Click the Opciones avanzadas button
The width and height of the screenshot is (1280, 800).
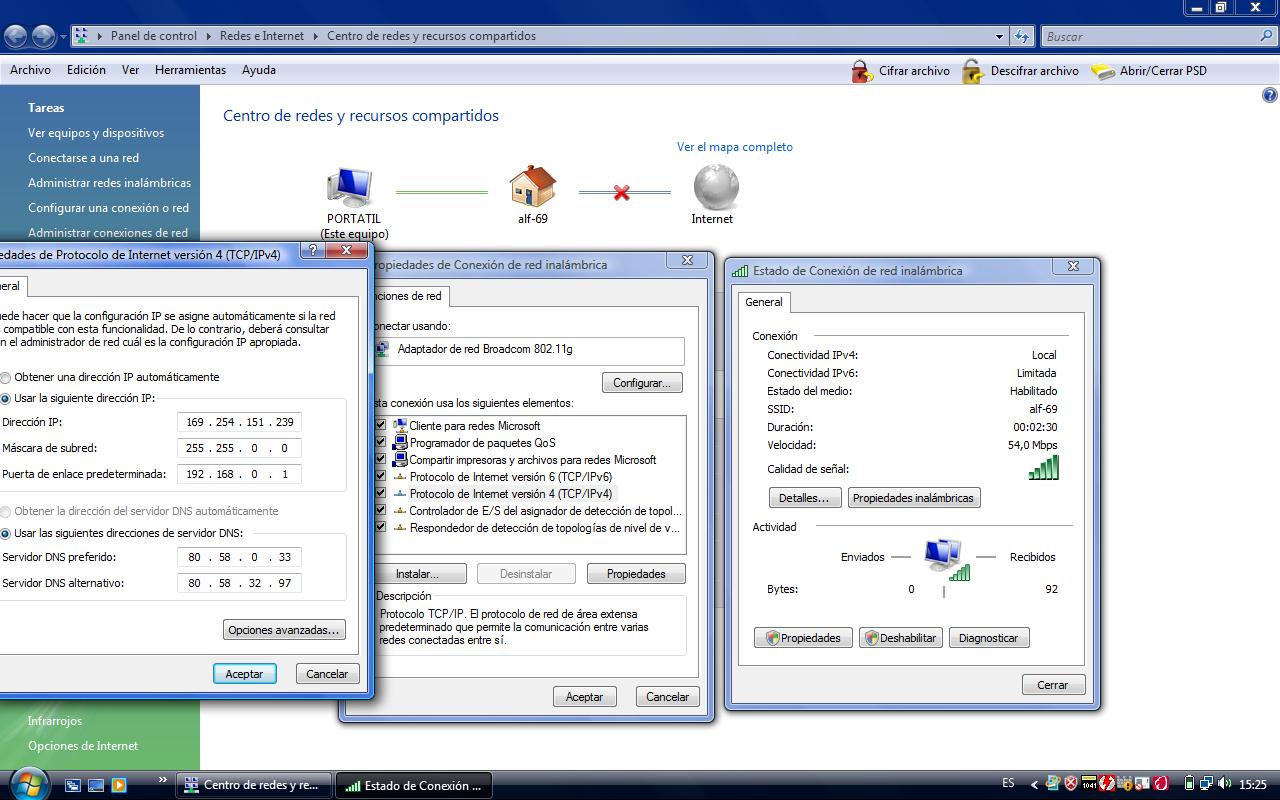tap(284, 630)
